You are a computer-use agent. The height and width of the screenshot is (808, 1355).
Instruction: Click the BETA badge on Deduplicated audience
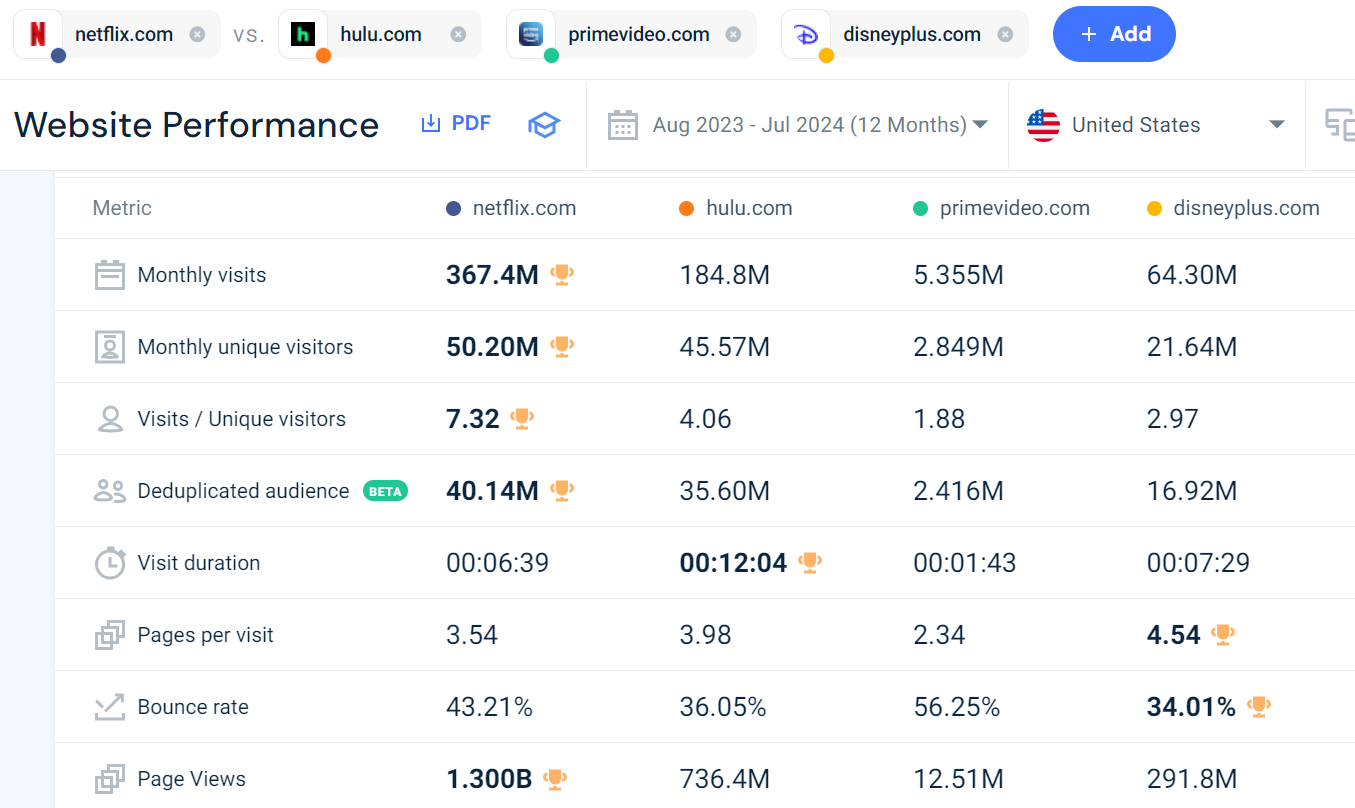(385, 491)
